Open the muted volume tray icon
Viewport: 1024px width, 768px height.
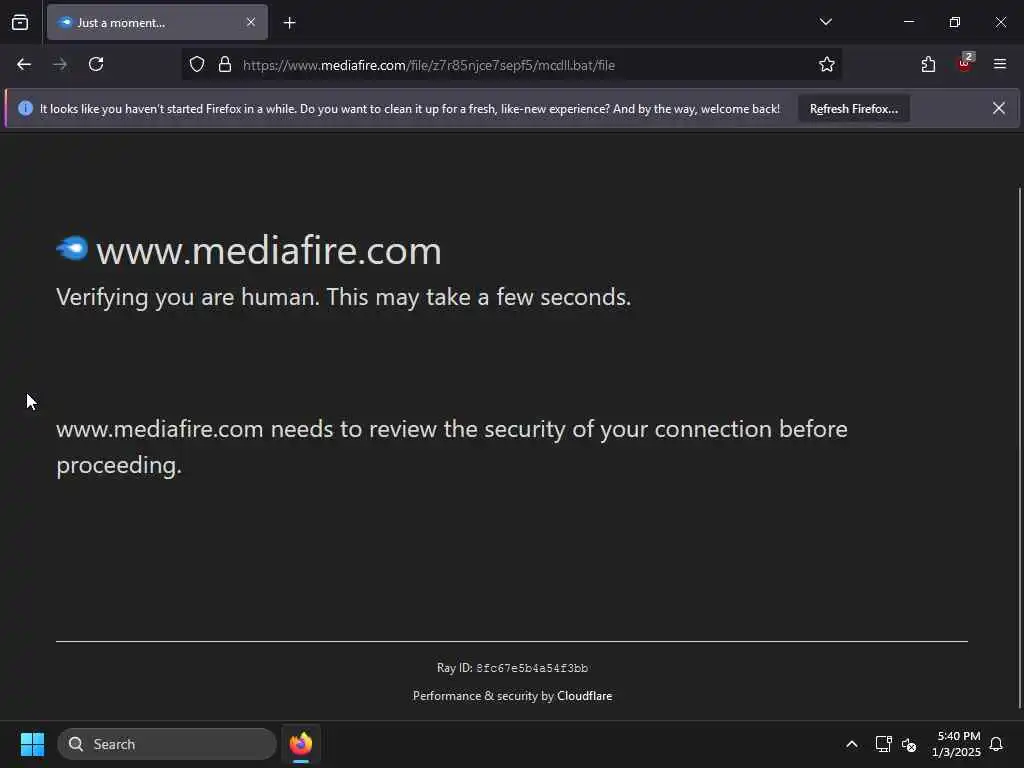[909, 744]
